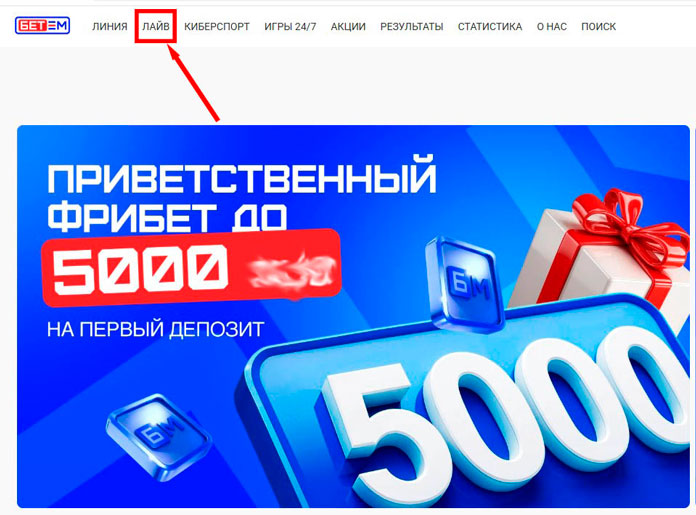Go to the highlighted ЛАЙВ tab
This screenshot has width=696, height=515.
156,27
